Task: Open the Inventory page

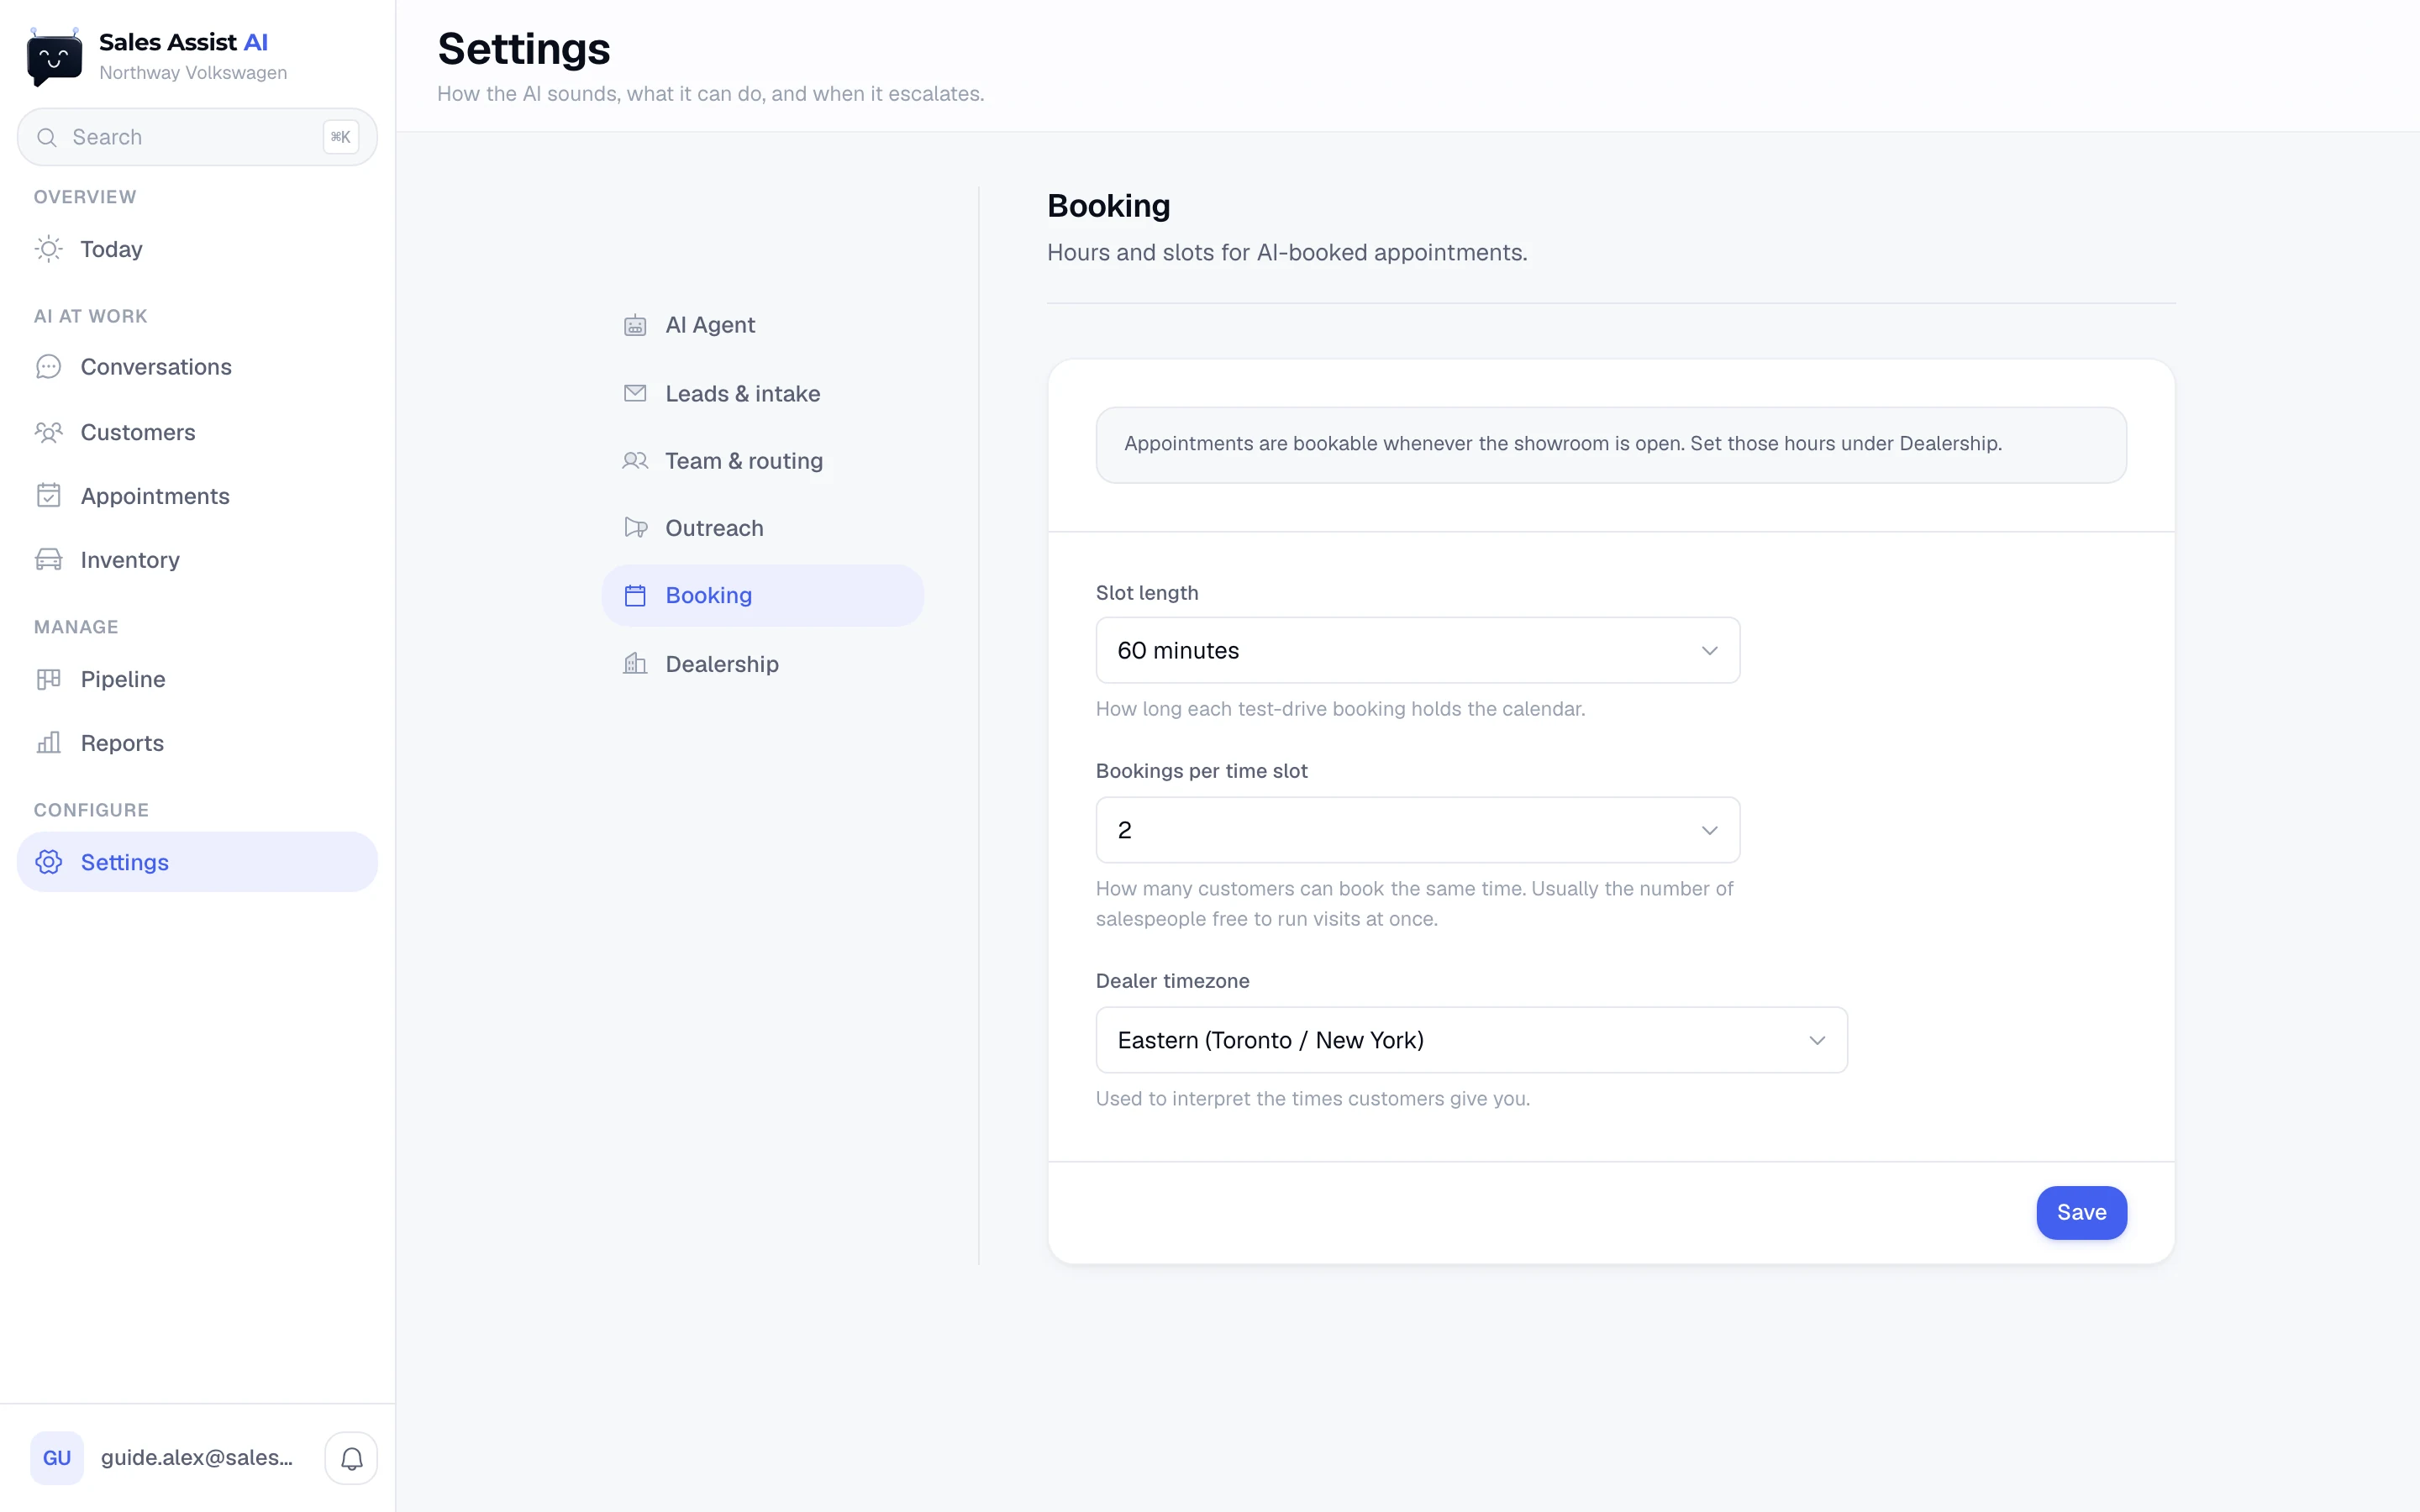Action: [x=197, y=560]
